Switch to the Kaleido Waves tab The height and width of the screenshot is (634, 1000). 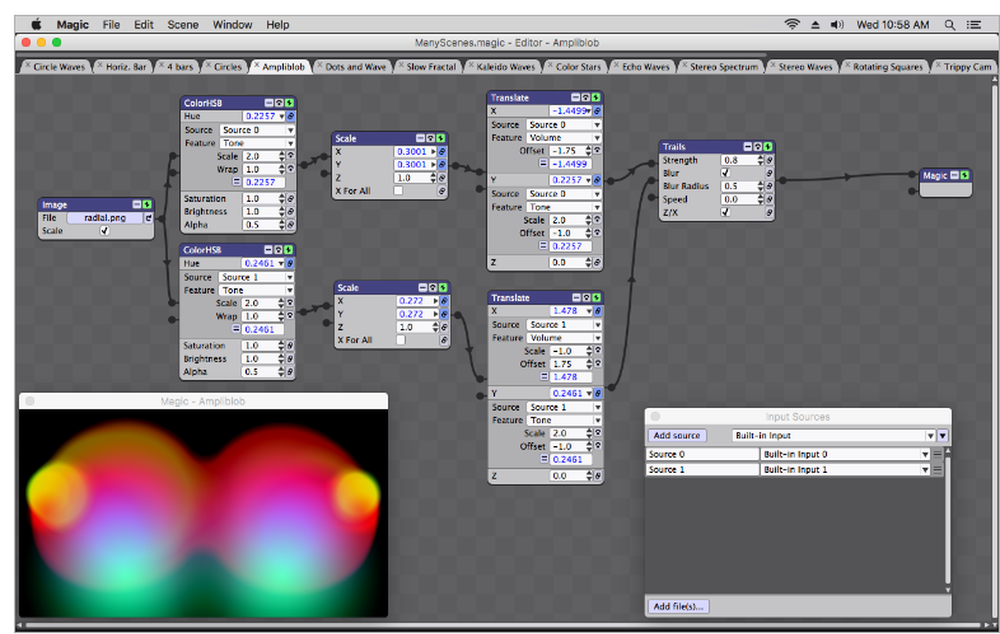tap(506, 66)
